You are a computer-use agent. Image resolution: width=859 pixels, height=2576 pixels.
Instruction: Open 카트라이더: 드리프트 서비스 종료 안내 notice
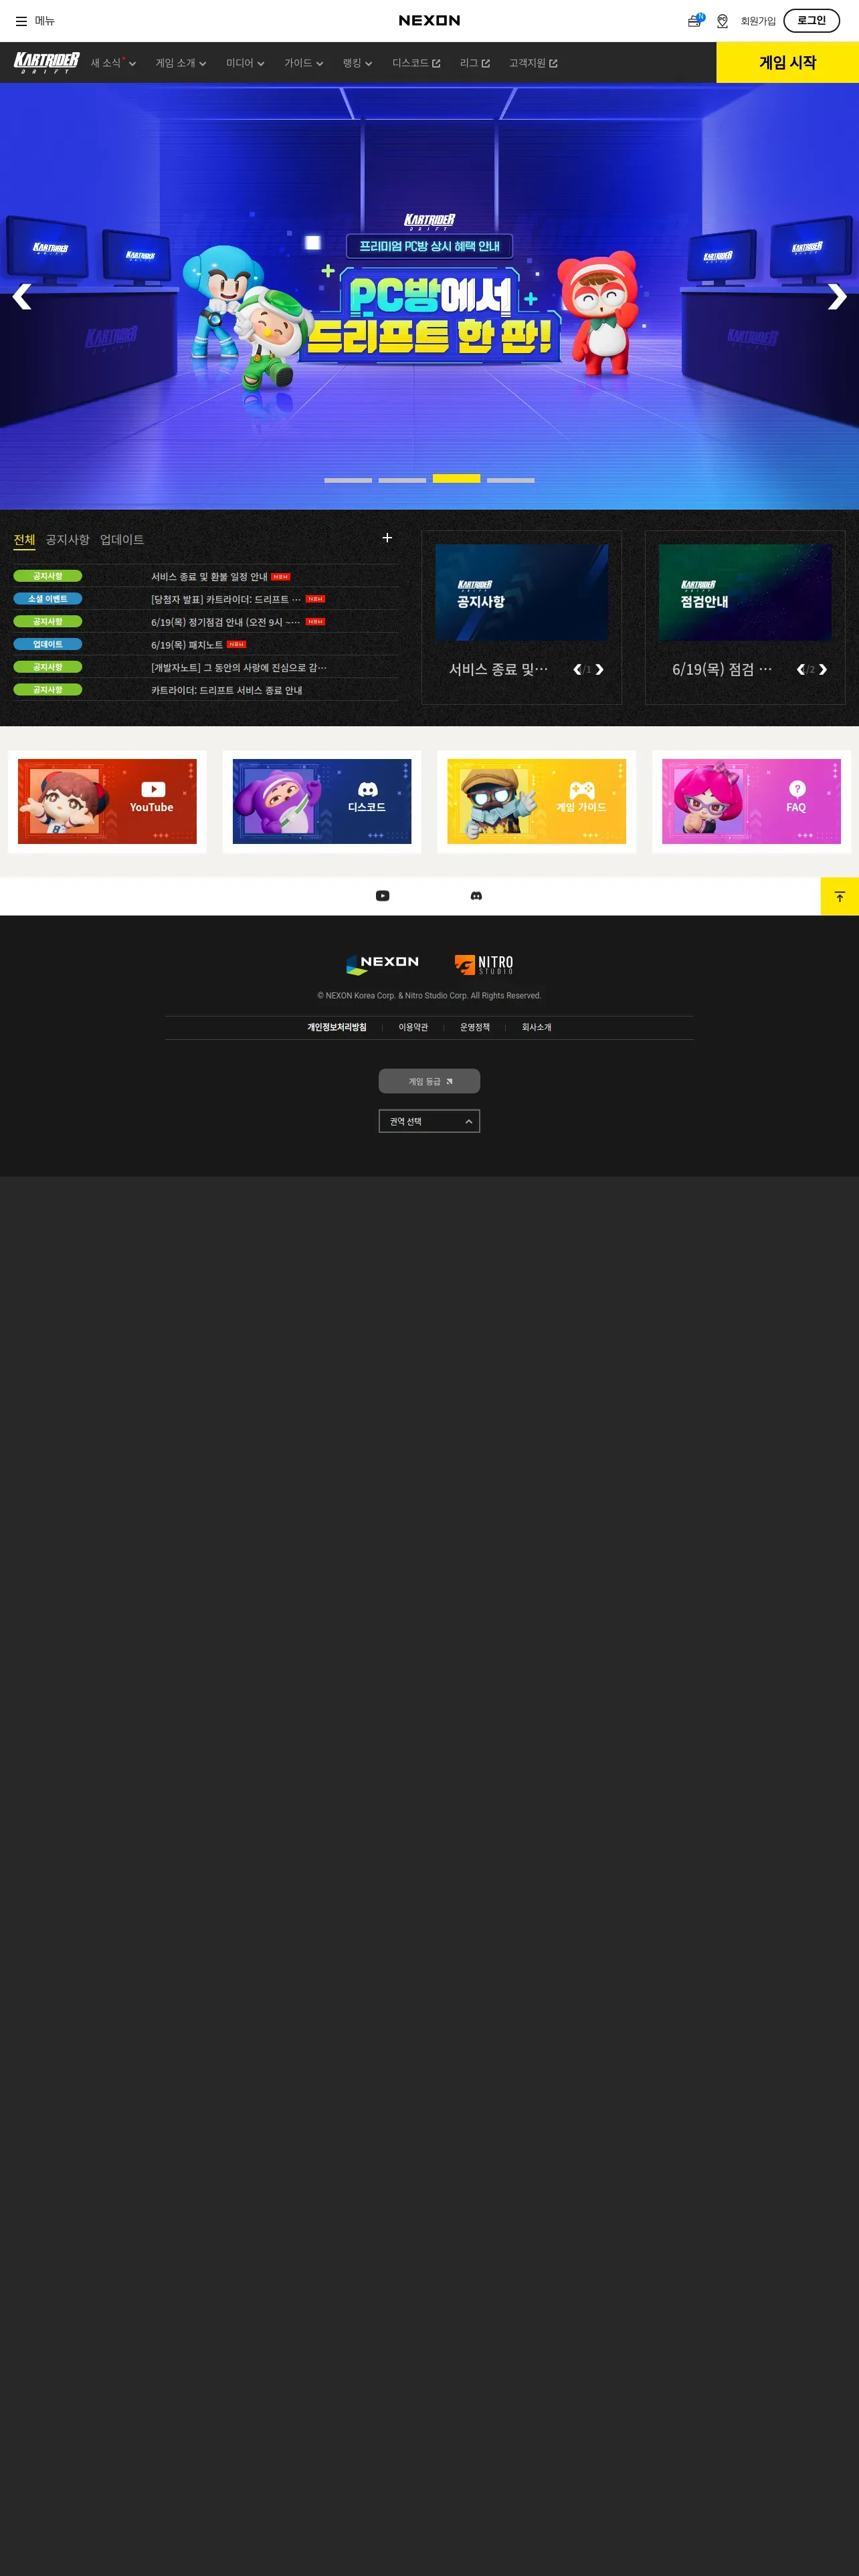pos(227,690)
